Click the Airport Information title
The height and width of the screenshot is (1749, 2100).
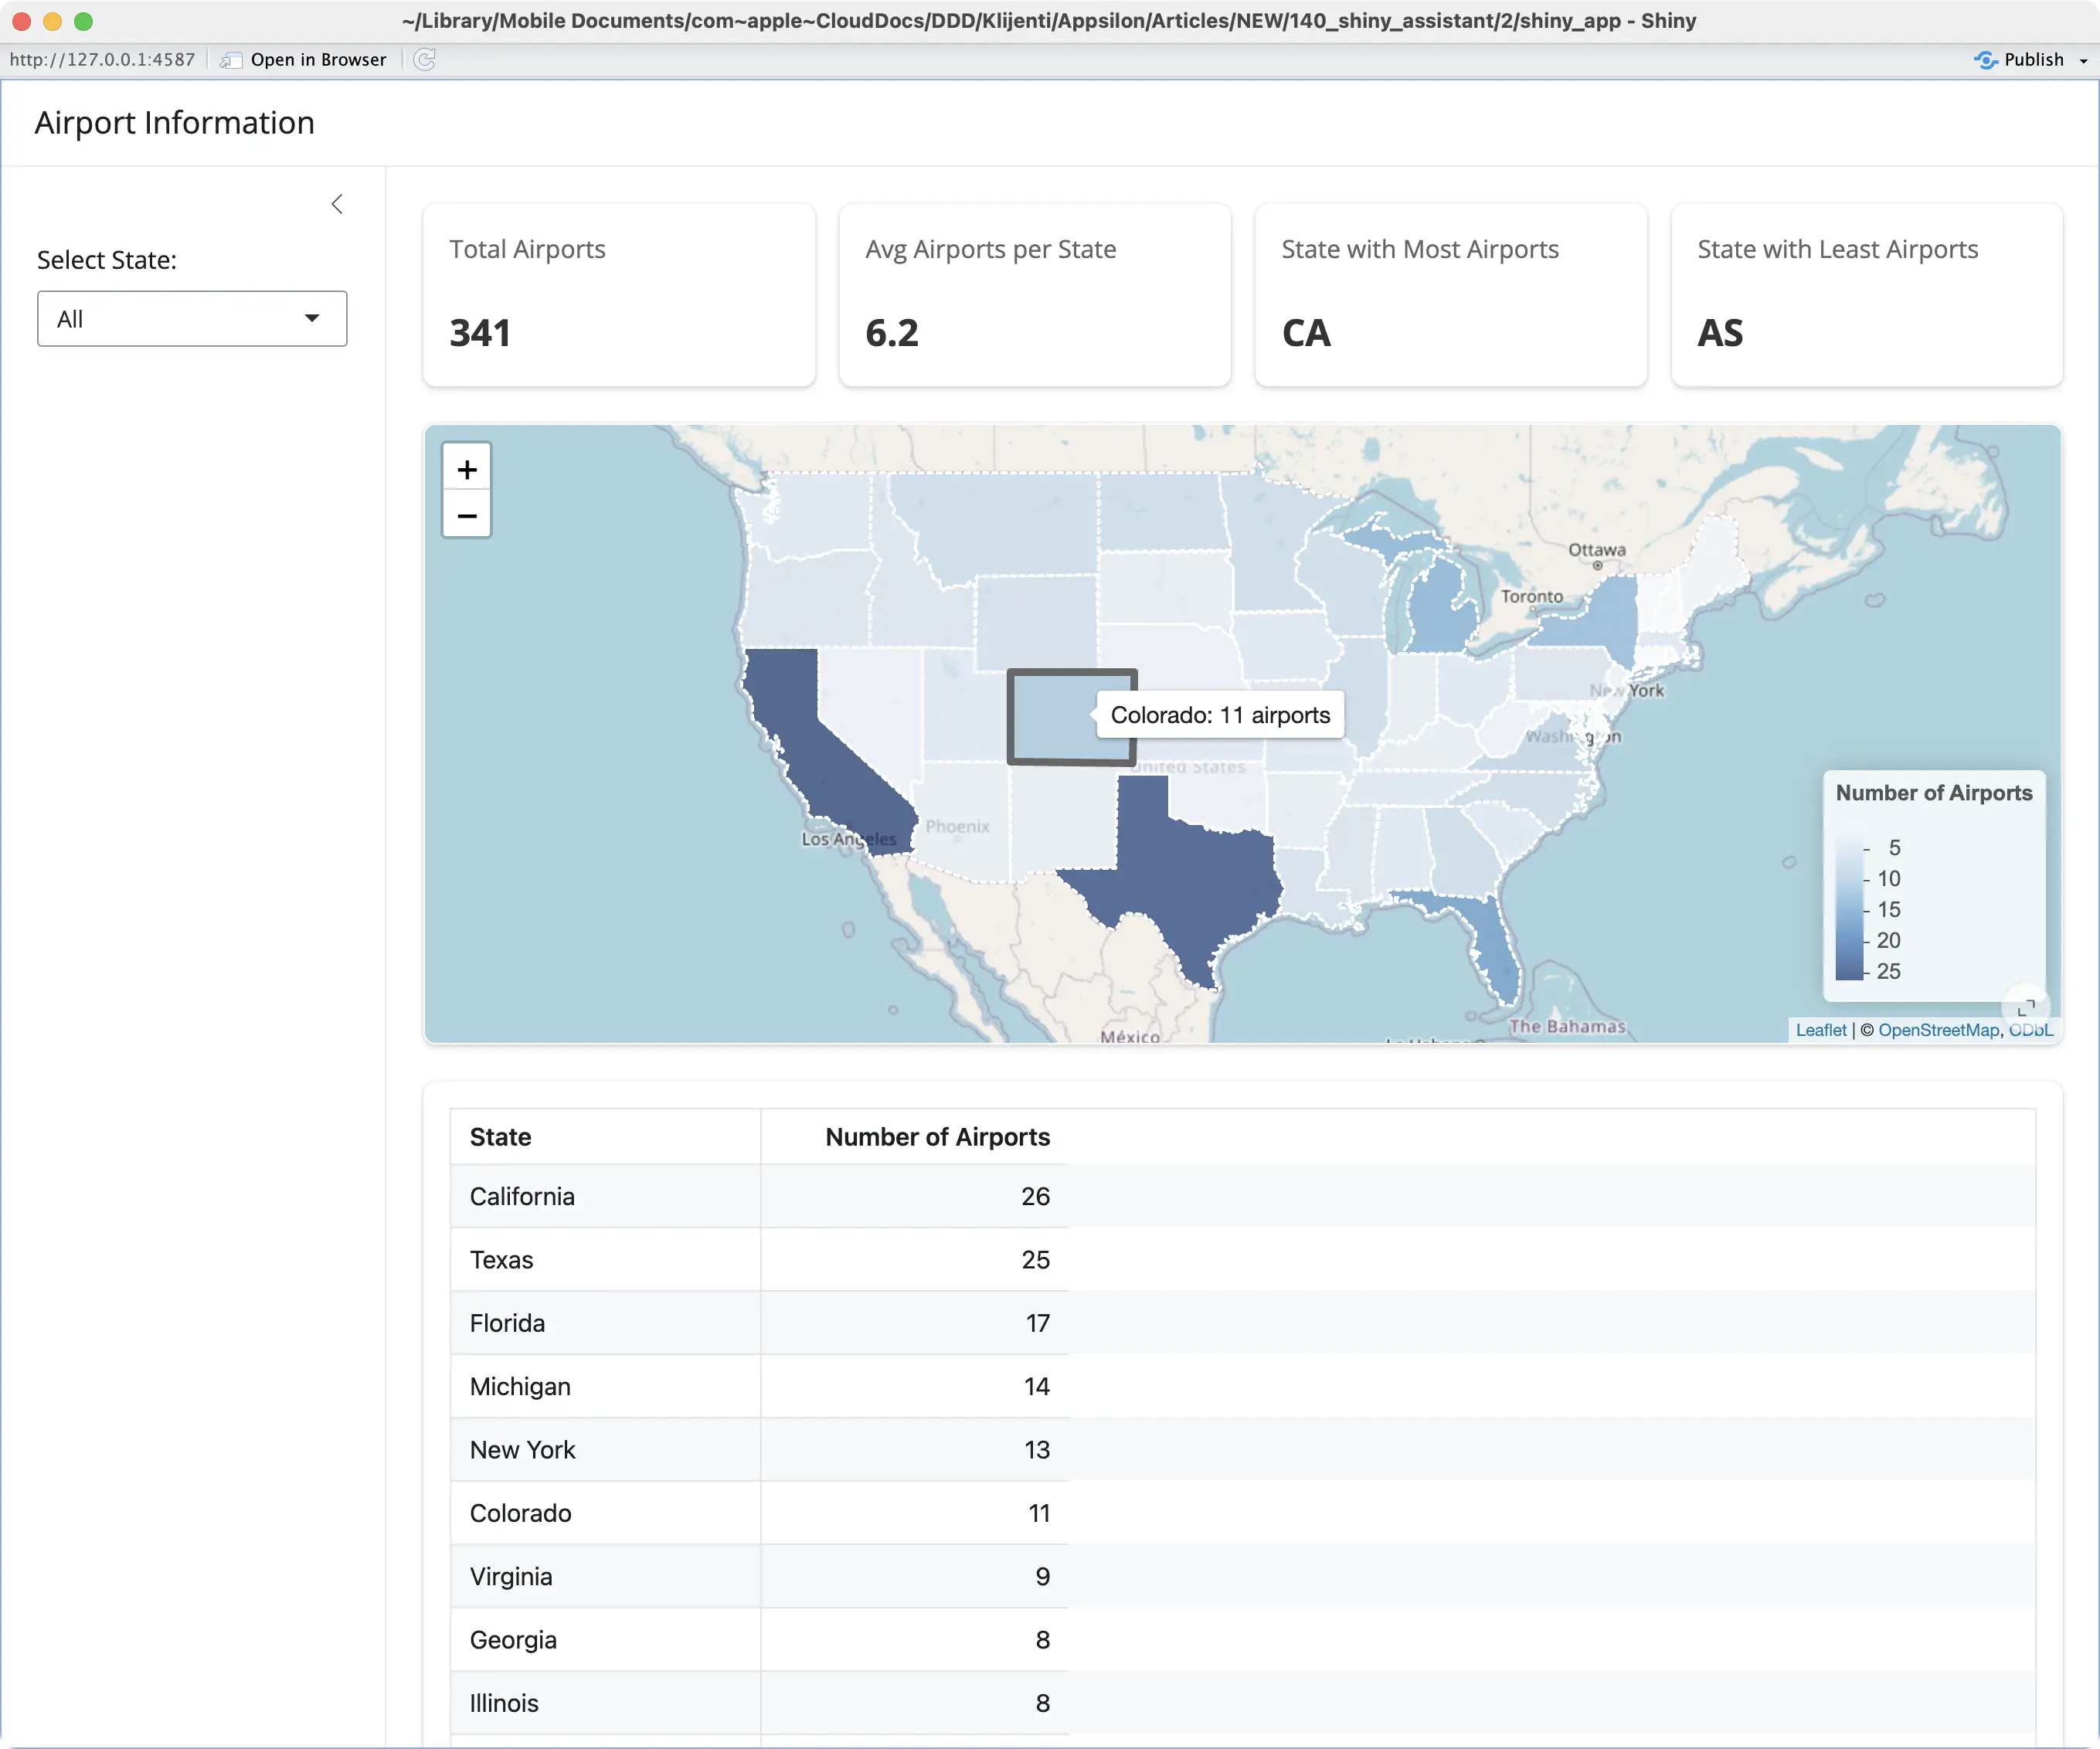(x=175, y=123)
